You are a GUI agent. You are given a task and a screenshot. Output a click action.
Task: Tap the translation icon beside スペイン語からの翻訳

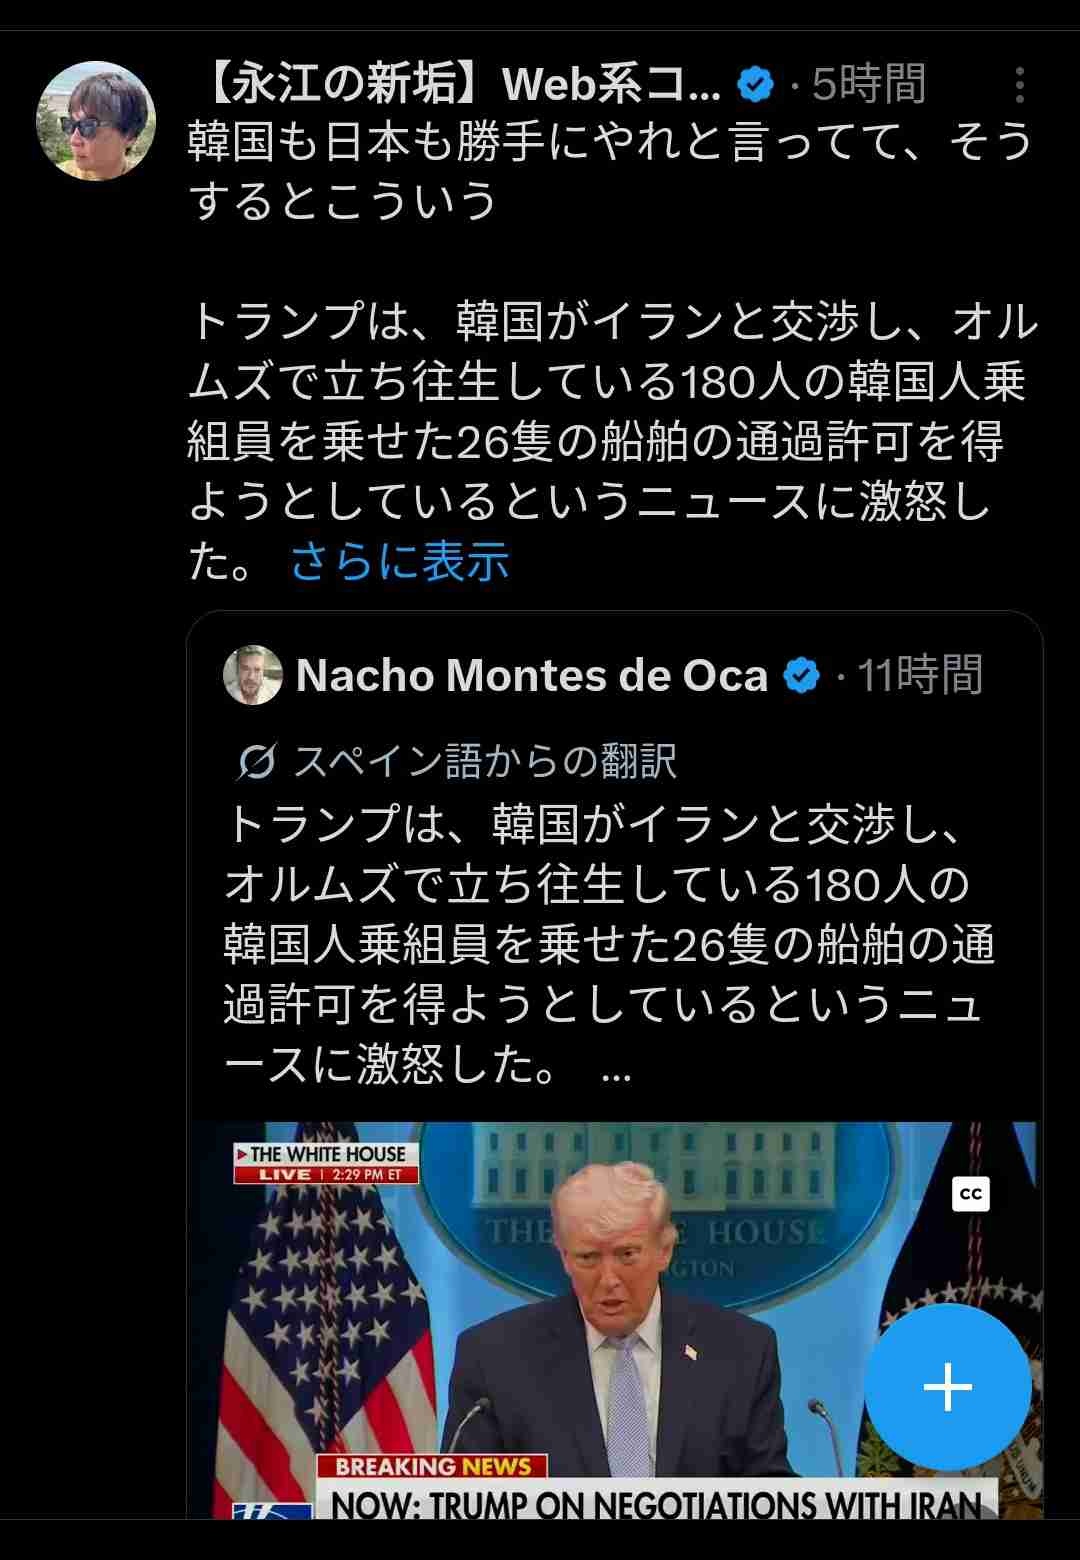tap(256, 762)
